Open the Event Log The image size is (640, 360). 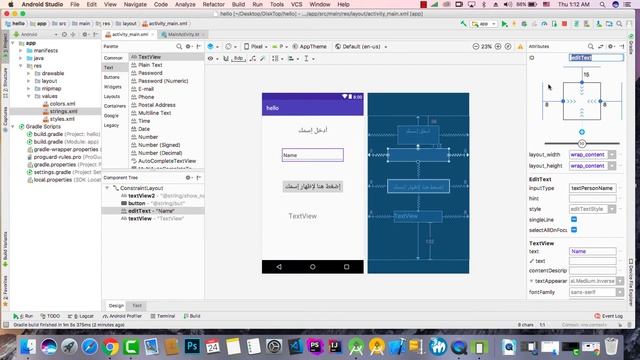click(609, 316)
